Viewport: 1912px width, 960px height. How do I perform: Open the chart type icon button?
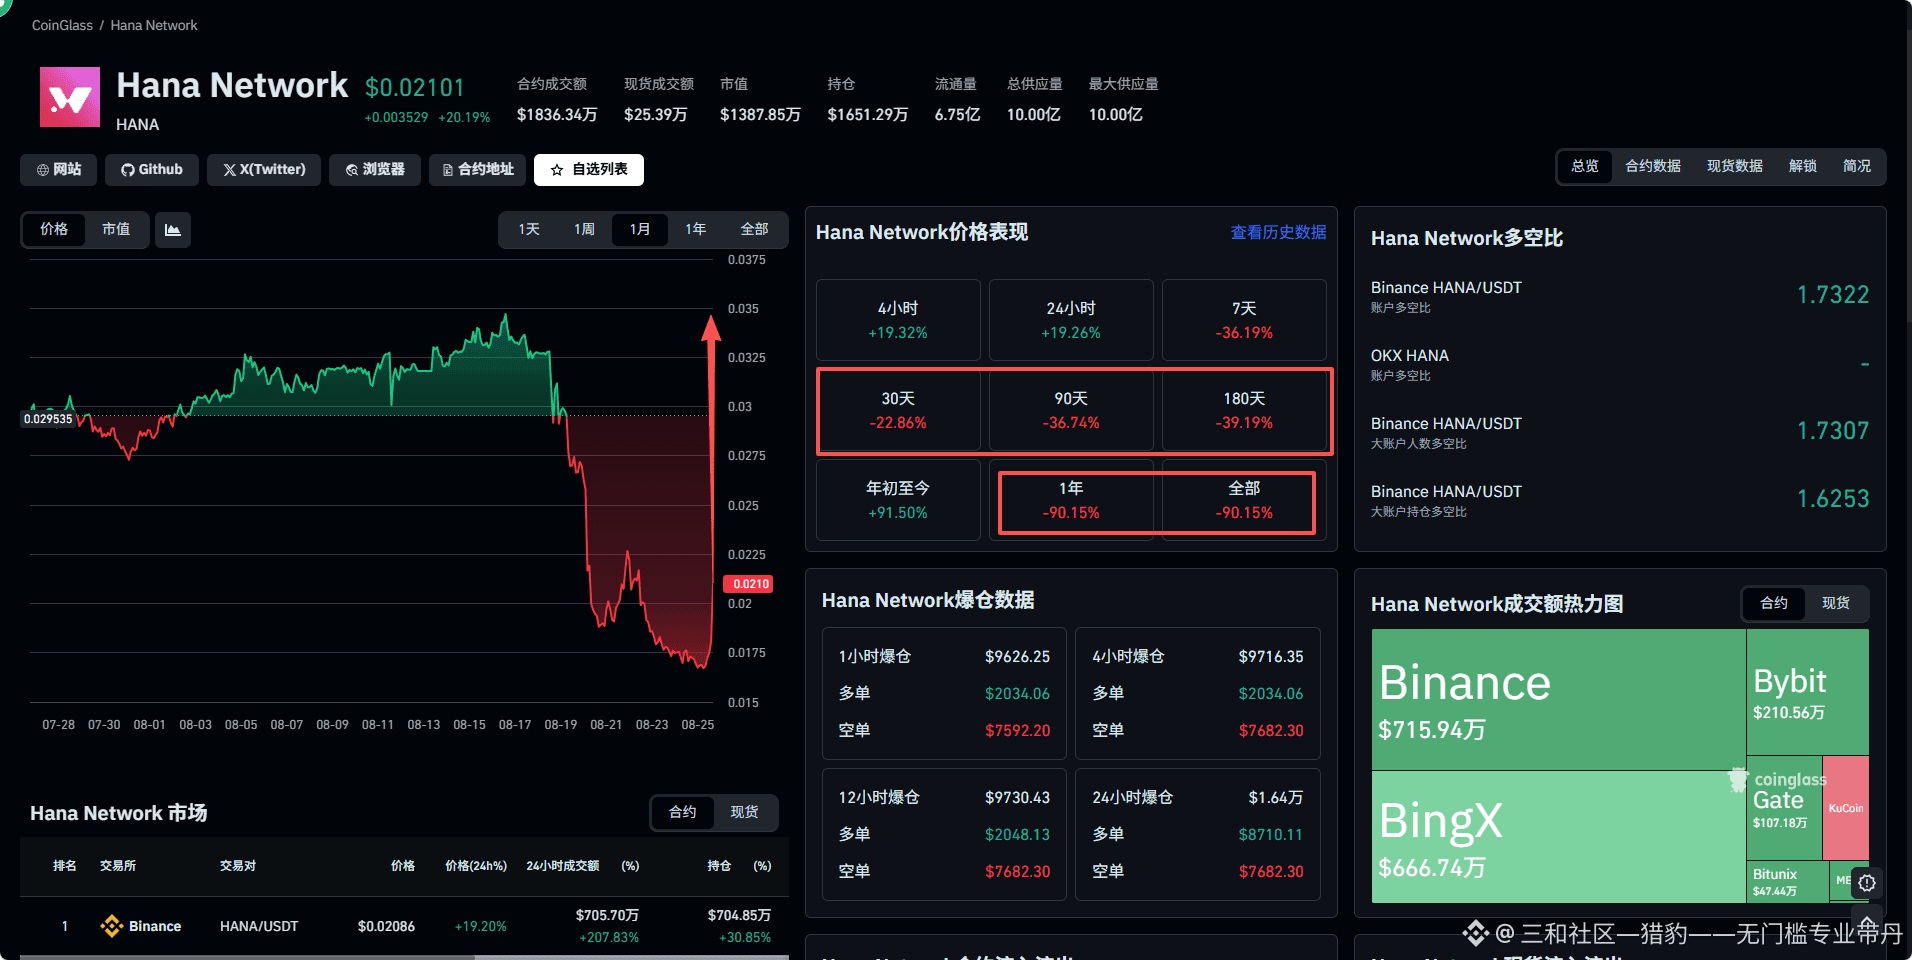point(173,230)
